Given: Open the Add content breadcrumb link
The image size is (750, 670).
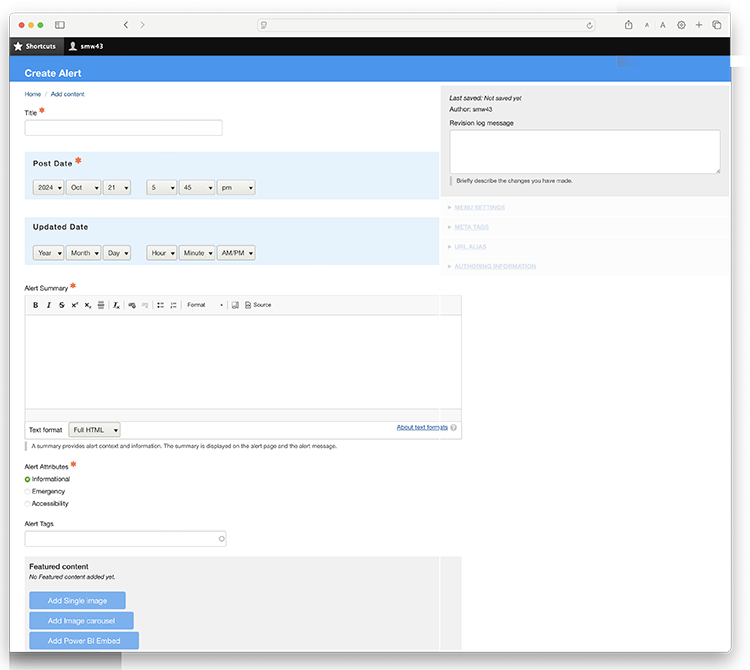Looking at the screenshot, I should point(67,94).
